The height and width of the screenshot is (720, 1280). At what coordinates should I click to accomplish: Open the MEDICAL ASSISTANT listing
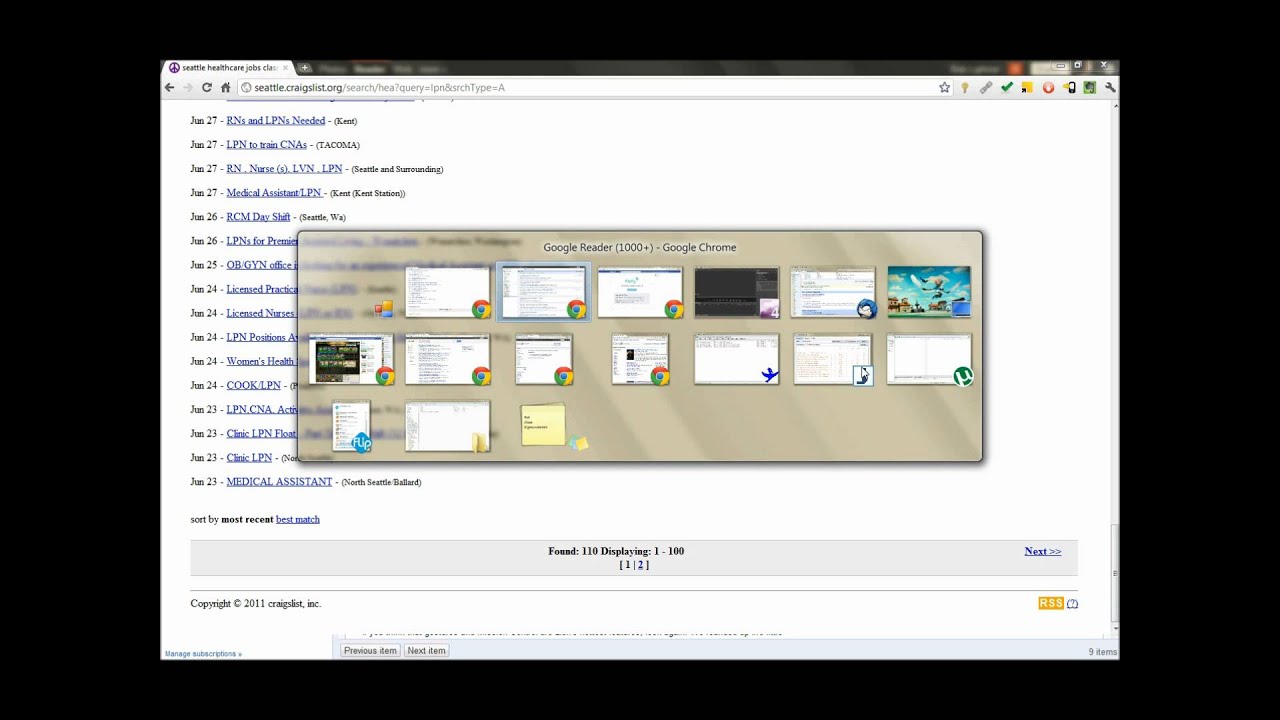pyautogui.click(x=279, y=482)
